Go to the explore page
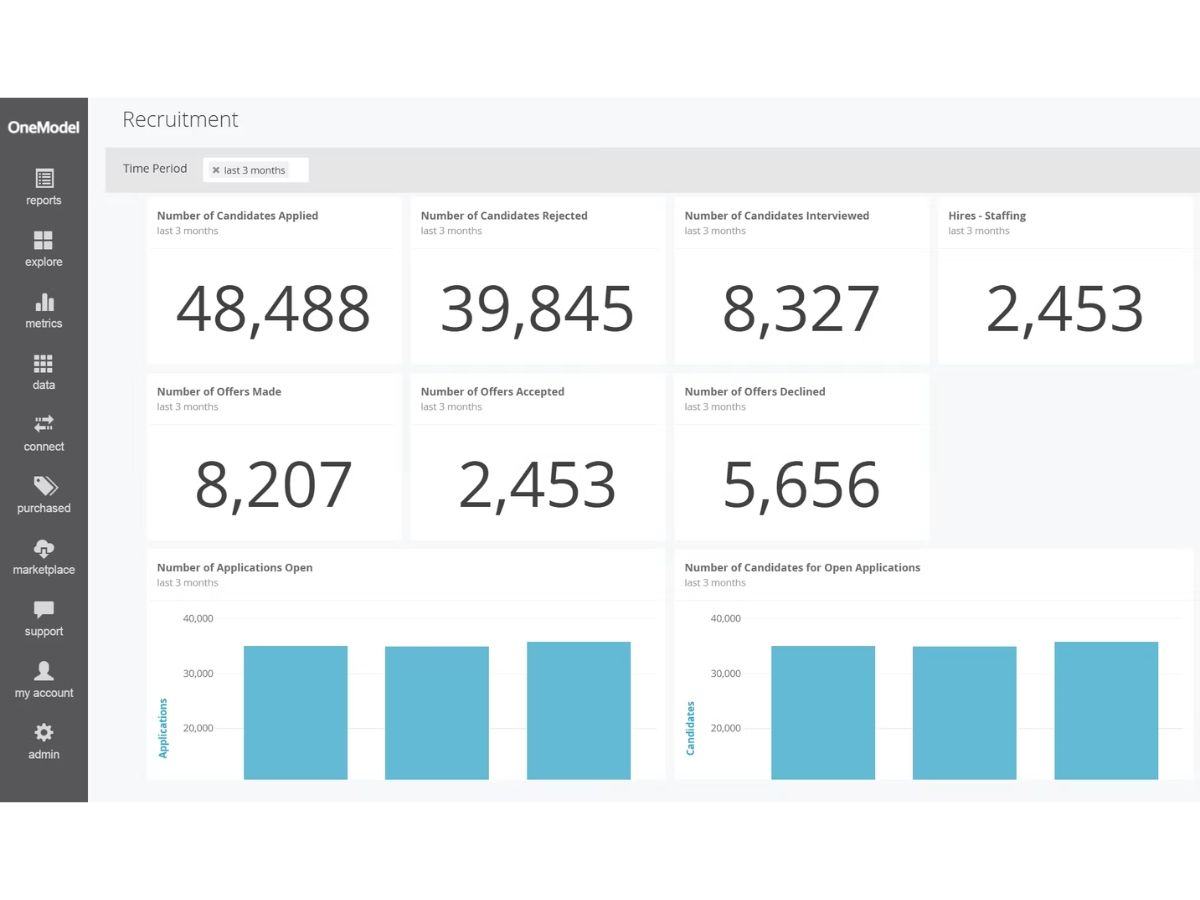Screen dimensions: 1200x900 (x=44, y=249)
